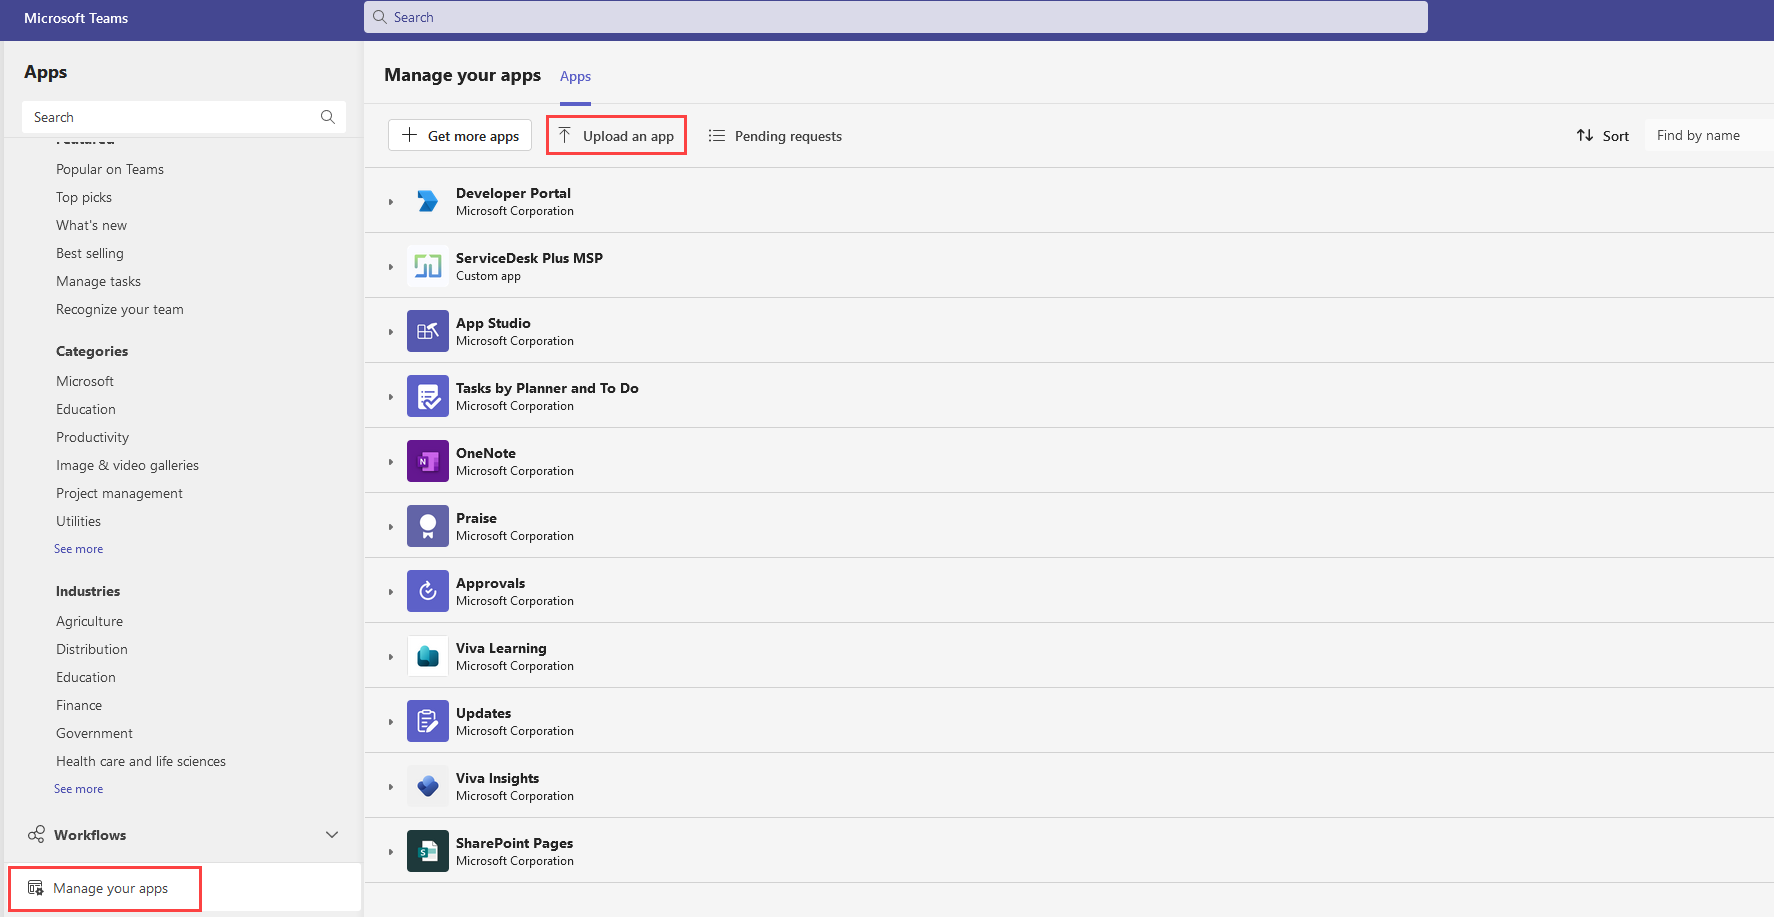Select the App Studio icon
The width and height of the screenshot is (1774, 917).
[x=428, y=331]
